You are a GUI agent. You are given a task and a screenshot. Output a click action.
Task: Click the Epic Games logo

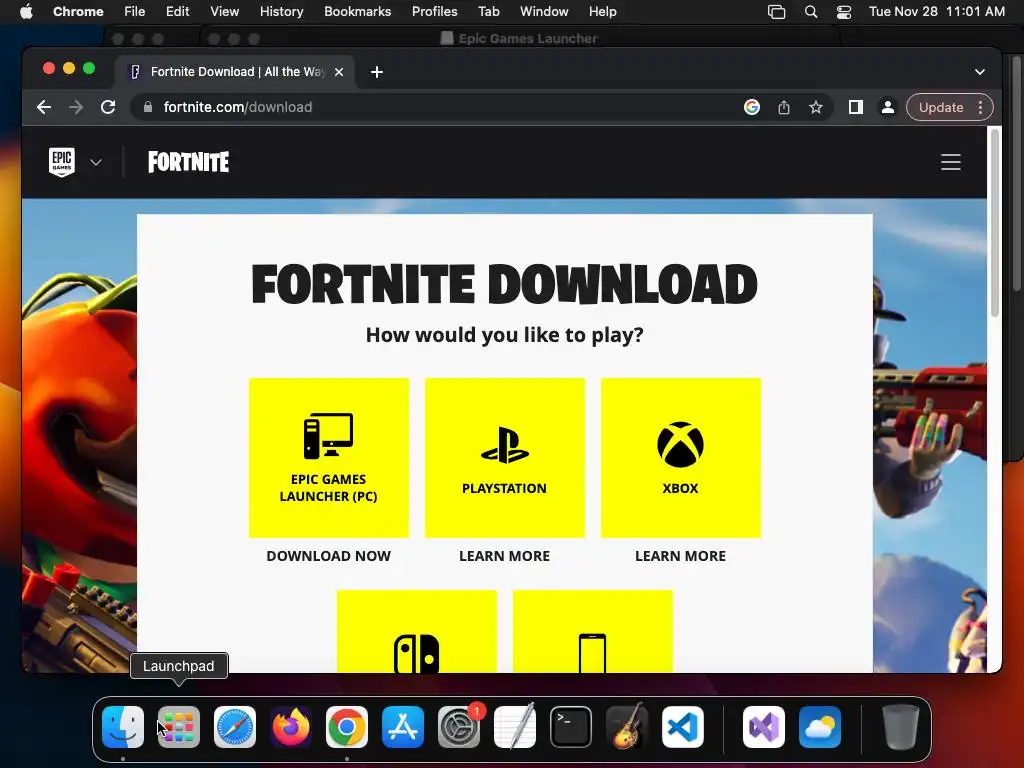pos(62,162)
